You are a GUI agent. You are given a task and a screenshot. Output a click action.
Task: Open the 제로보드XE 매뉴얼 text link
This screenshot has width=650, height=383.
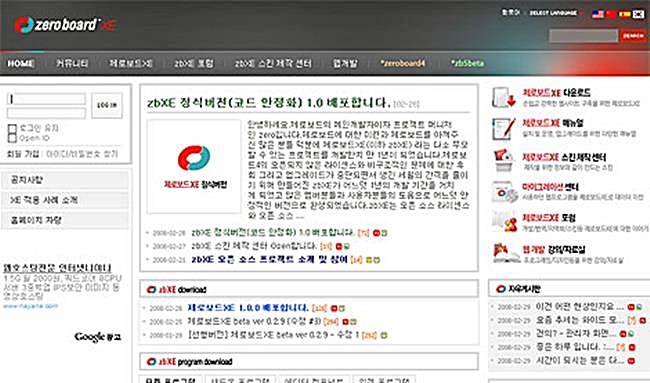(x=553, y=123)
